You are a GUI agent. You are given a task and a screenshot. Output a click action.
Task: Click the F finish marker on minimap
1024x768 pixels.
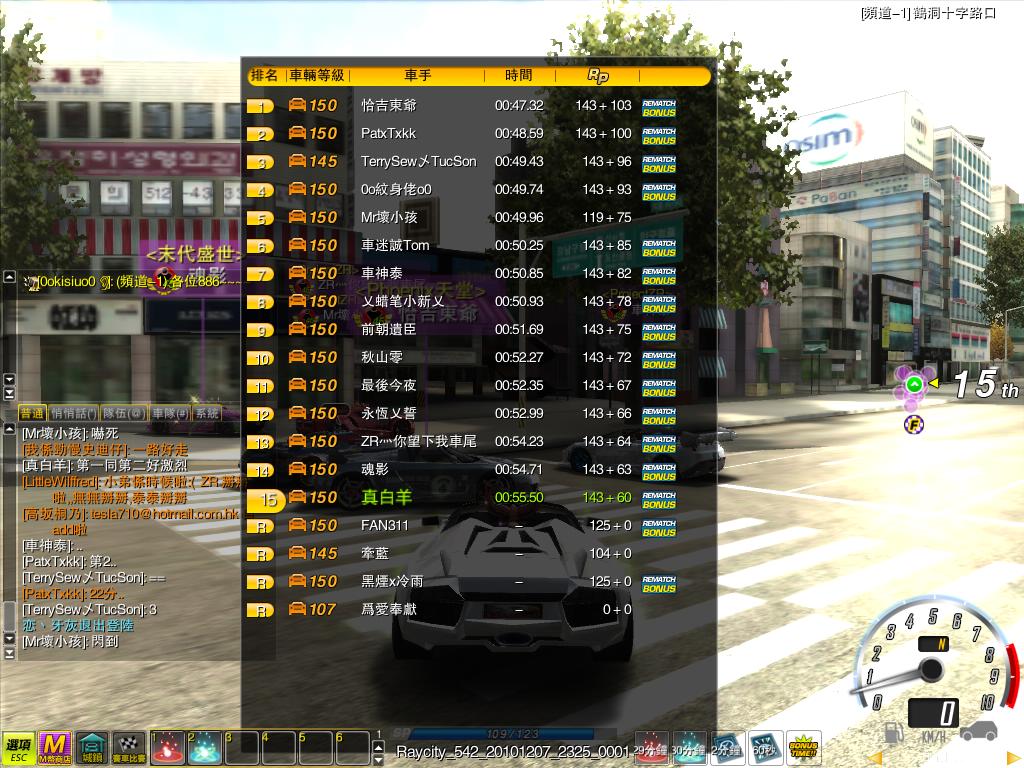point(914,425)
